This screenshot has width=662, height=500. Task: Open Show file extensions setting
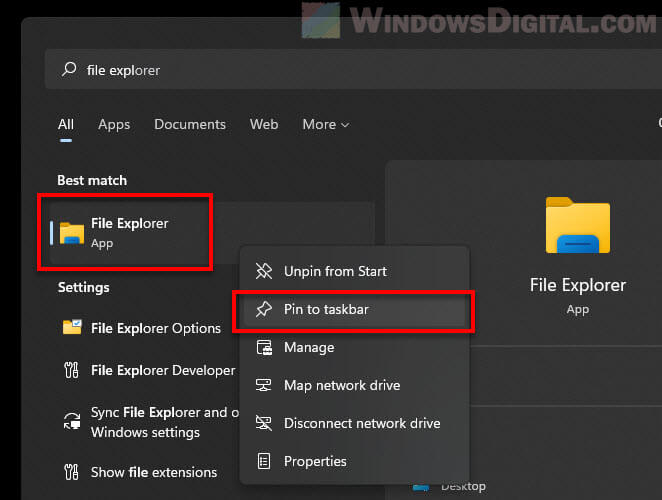(x=154, y=472)
